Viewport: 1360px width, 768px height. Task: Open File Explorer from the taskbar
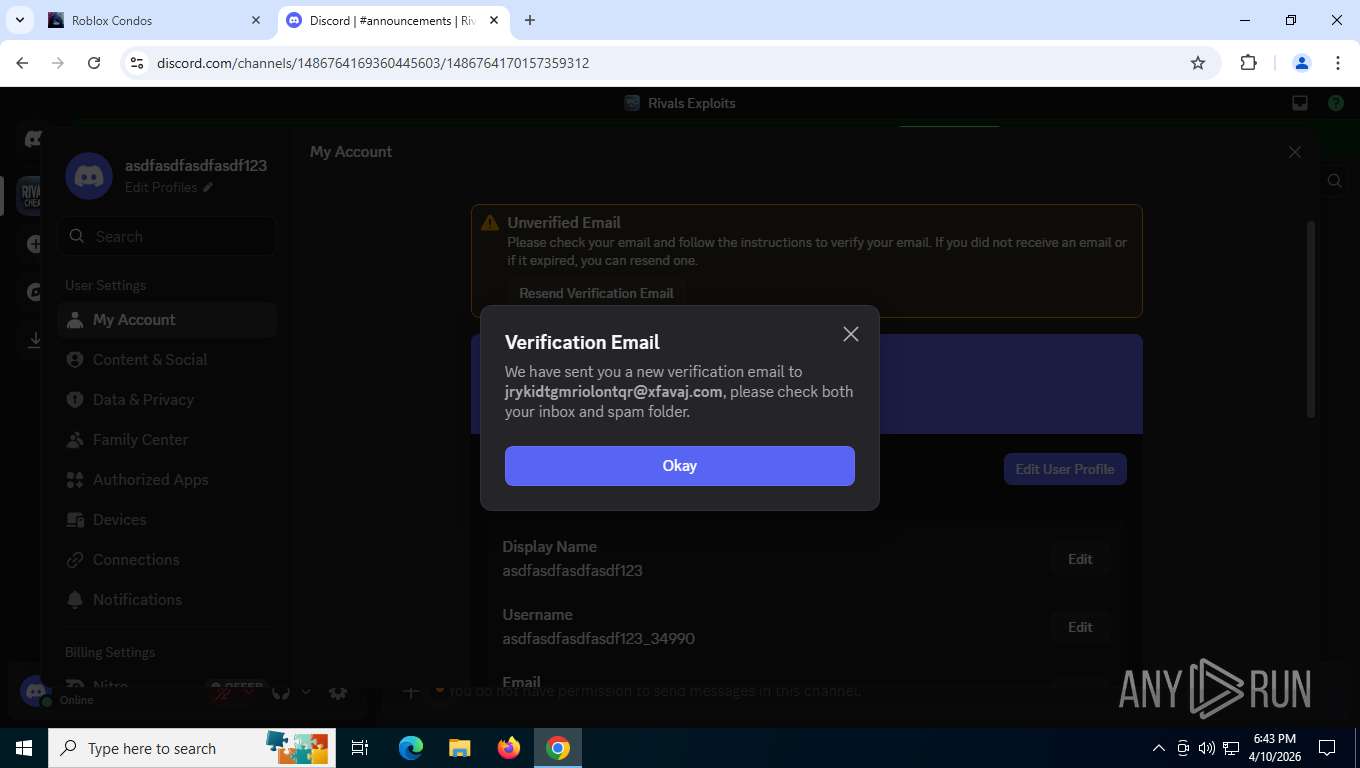coord(459,748)
